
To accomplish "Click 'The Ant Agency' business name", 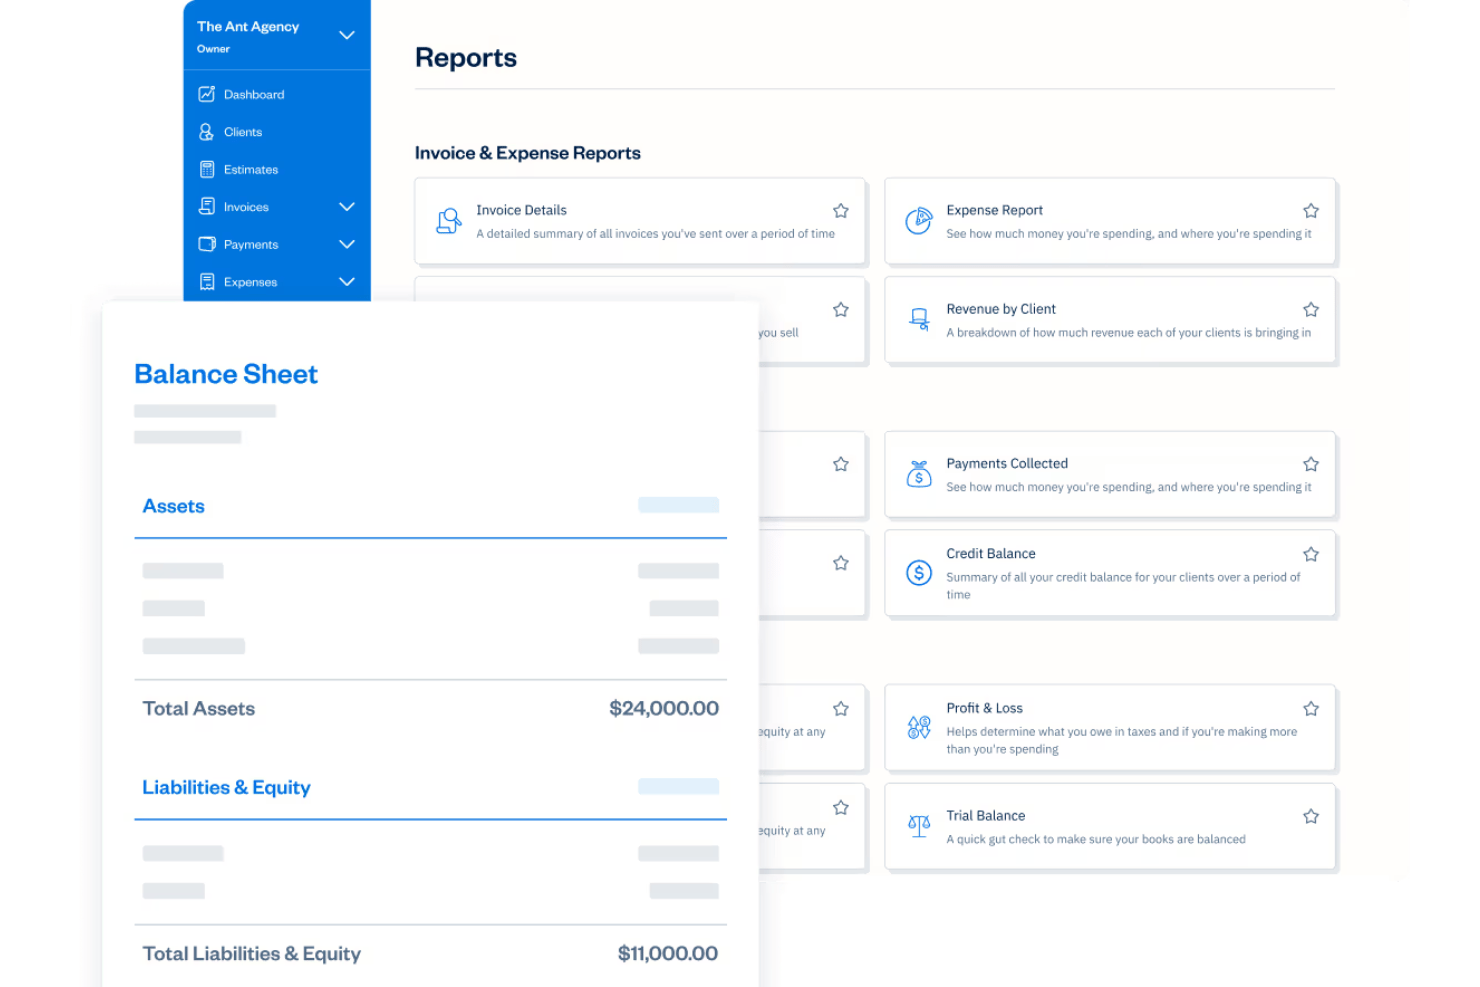I will 248,27.
